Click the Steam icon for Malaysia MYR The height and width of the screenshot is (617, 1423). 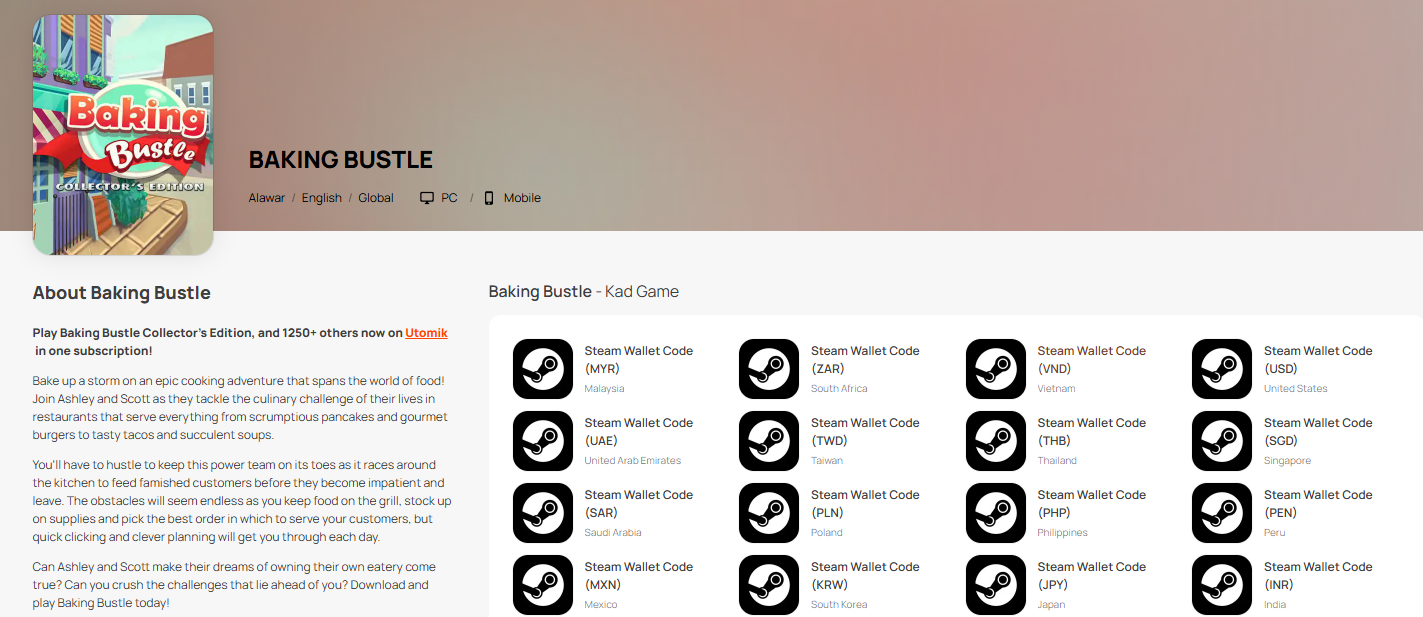click(543, 369)
